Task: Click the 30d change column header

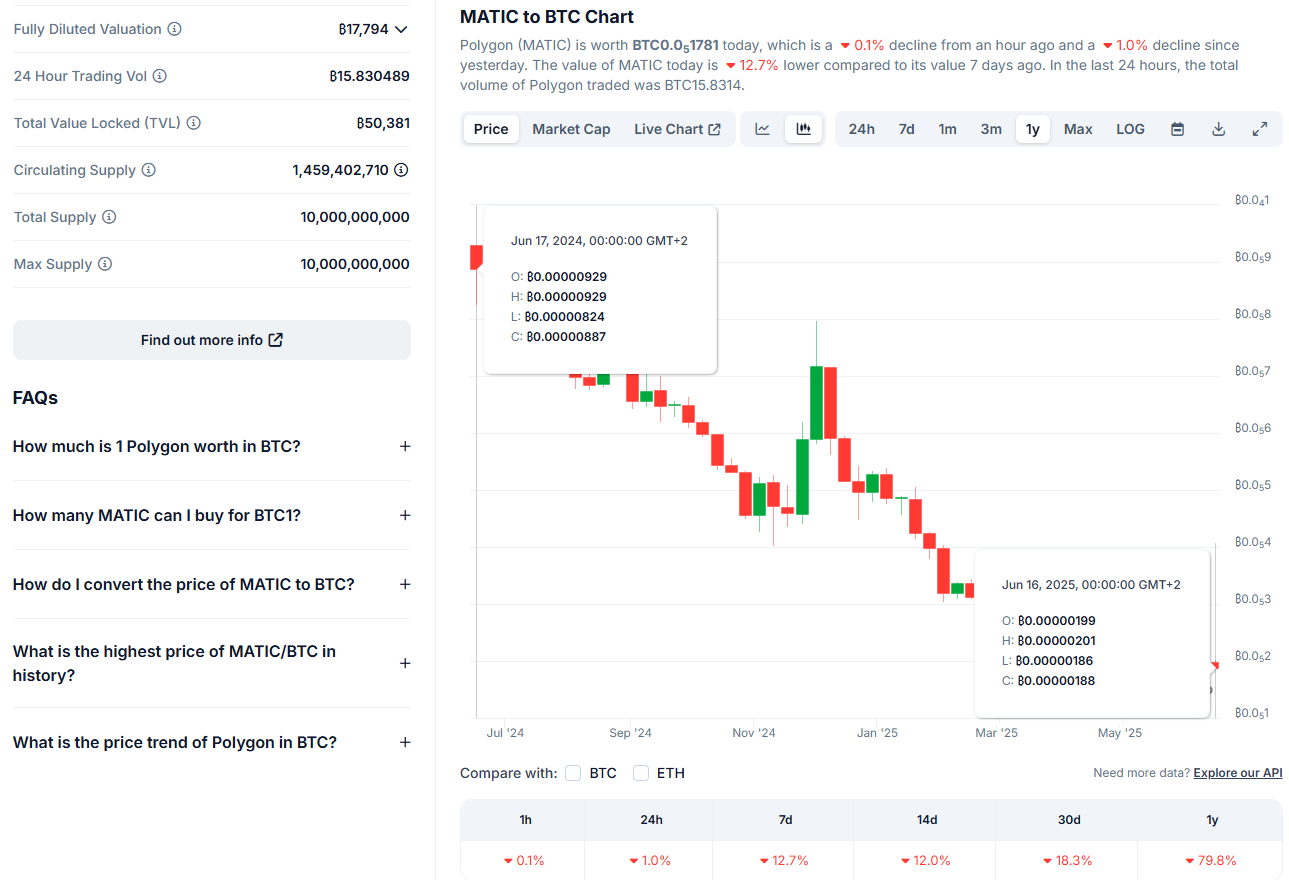Action: [x=1069, y=820]
